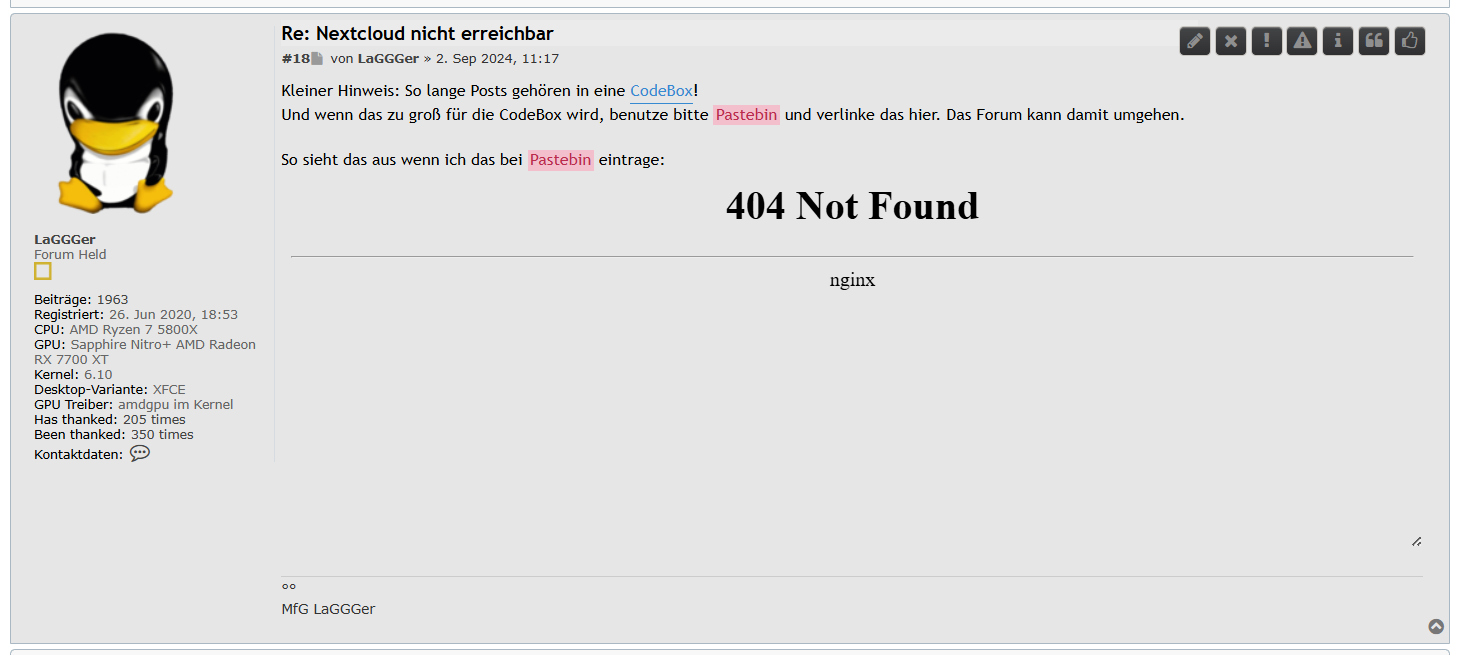Thank the post with thumbs-up icon

coord(1410,41)
